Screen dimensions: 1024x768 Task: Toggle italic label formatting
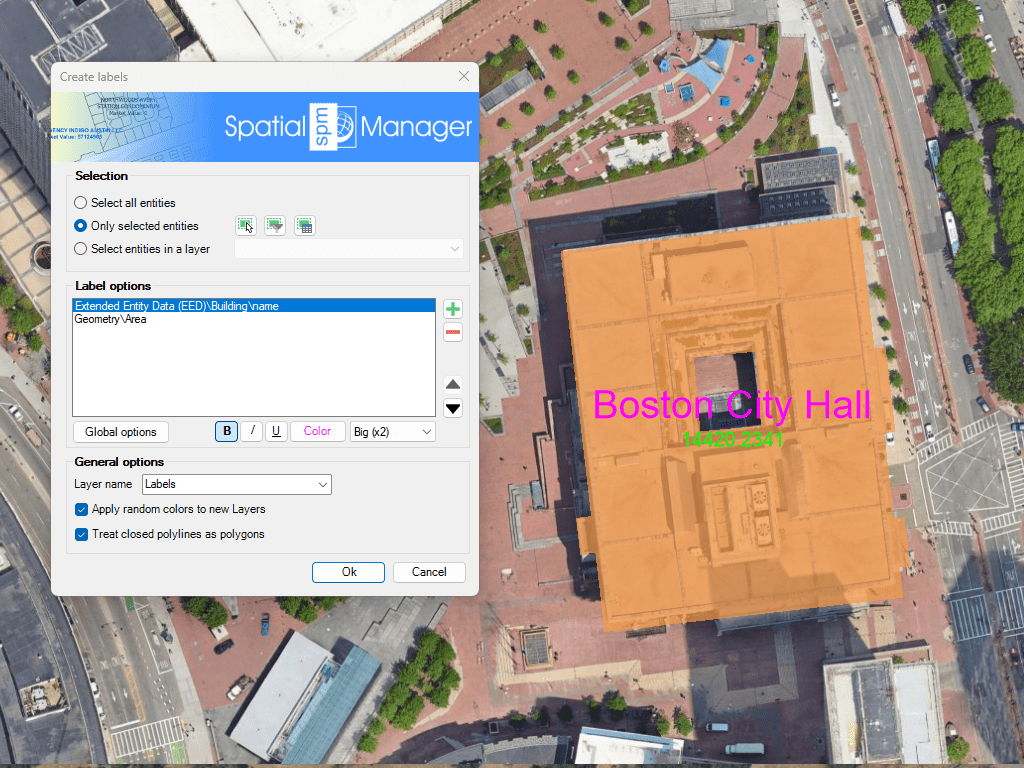tap(251, 432)
